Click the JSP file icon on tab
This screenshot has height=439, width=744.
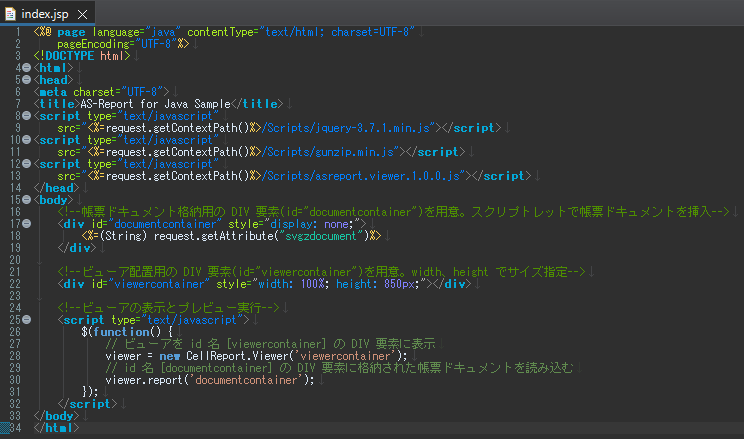(10, 14)
